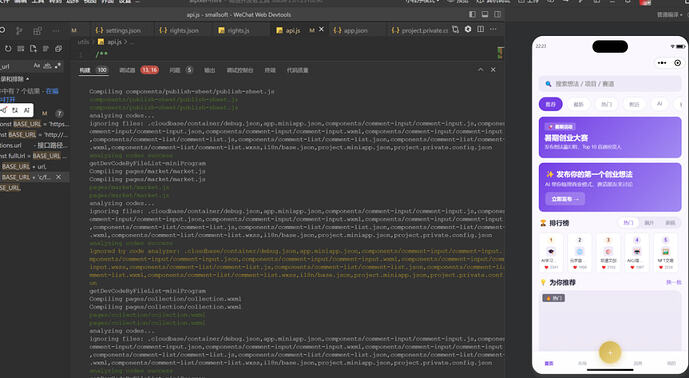Select the build panel tab with 100 badge

point(94,70)
